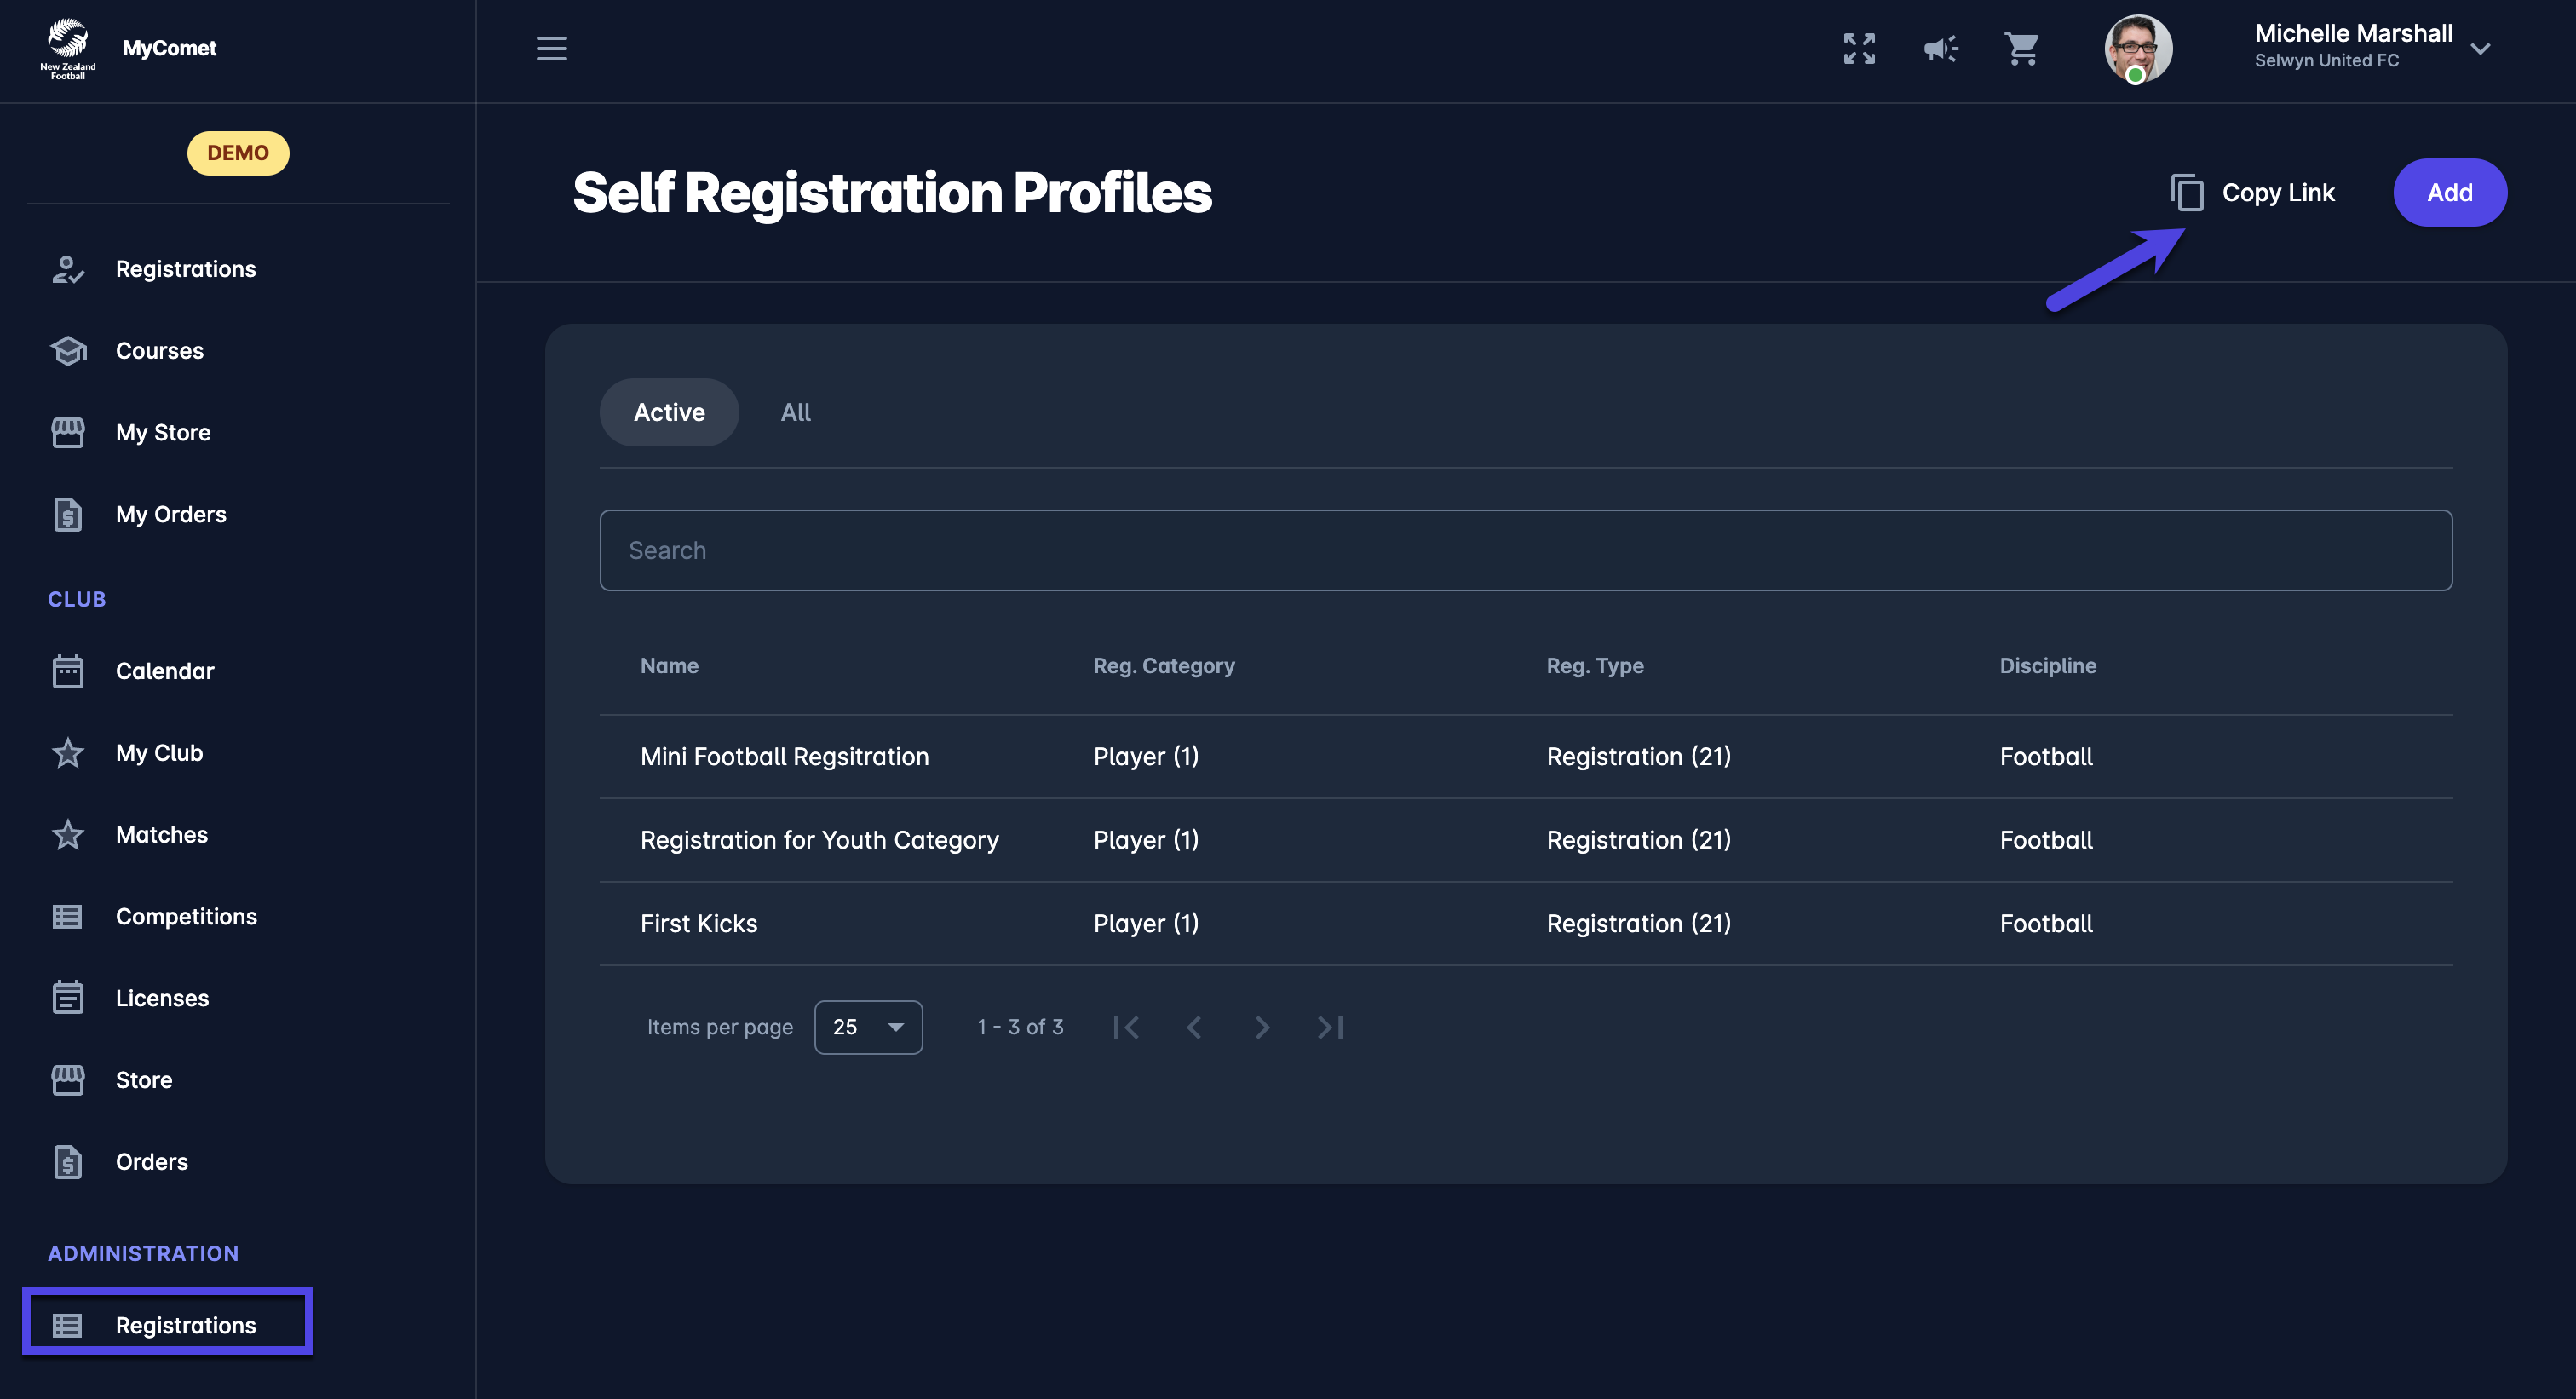Open the shopping cart icon

(x=2021, y=48)
